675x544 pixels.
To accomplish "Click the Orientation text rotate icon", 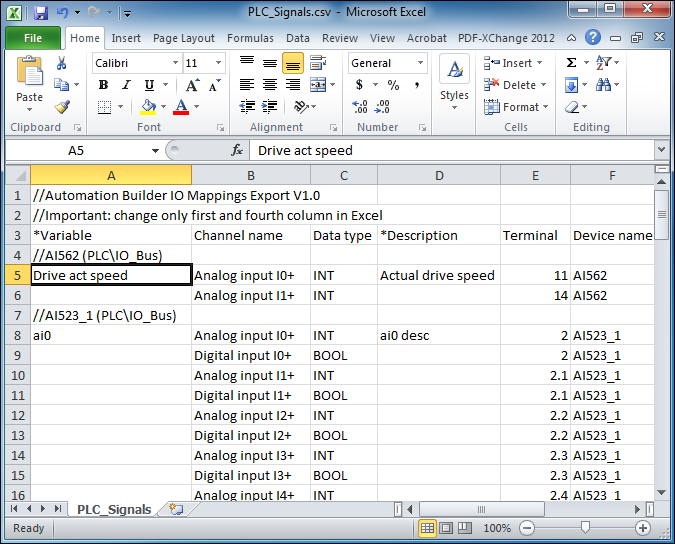I will click(x=301, y=106).
